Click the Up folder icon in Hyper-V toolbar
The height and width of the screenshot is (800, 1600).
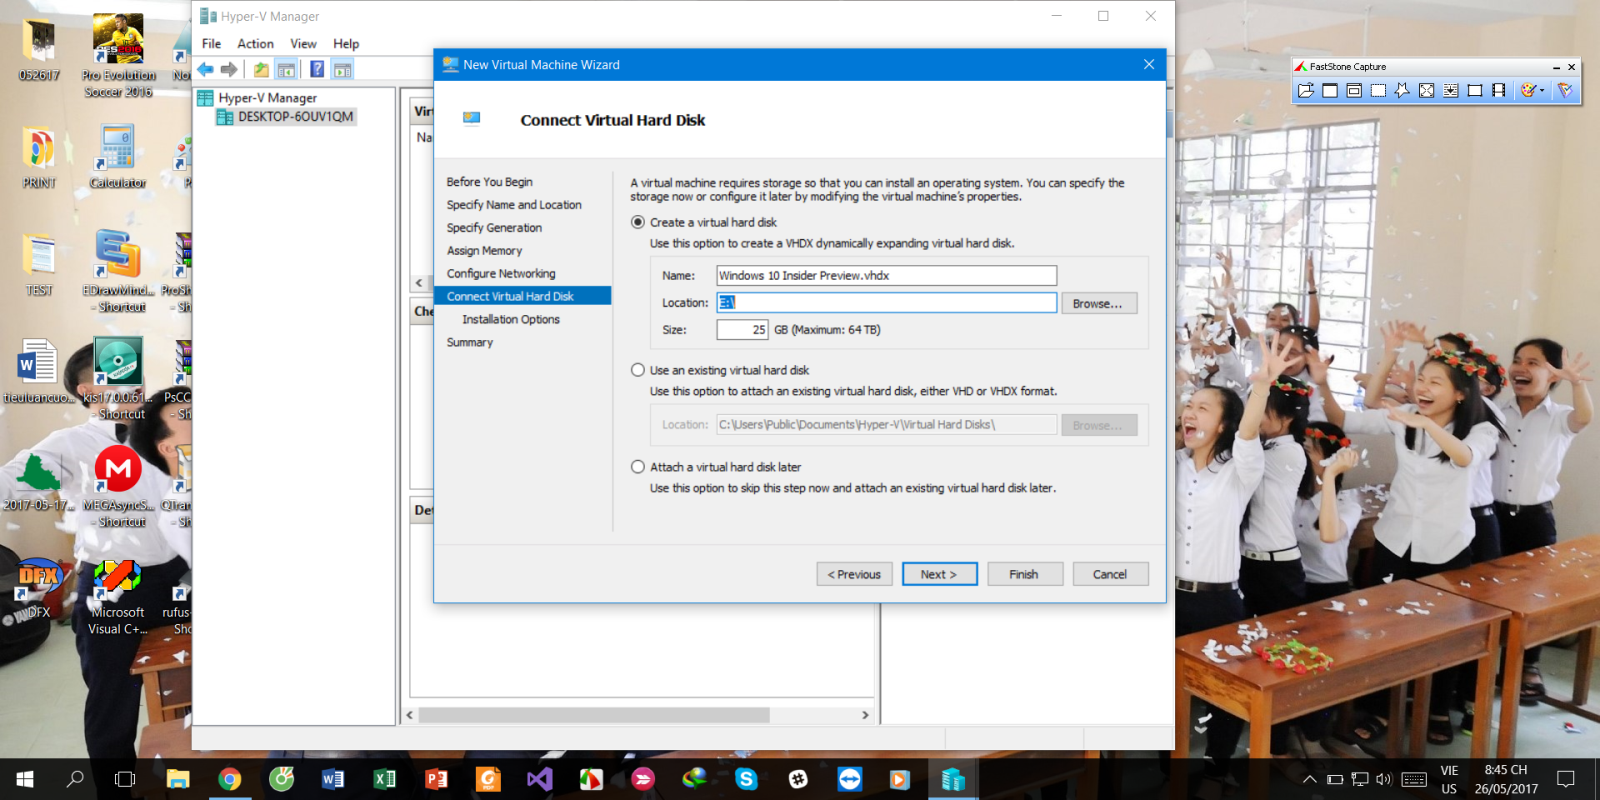coord(261,69)
